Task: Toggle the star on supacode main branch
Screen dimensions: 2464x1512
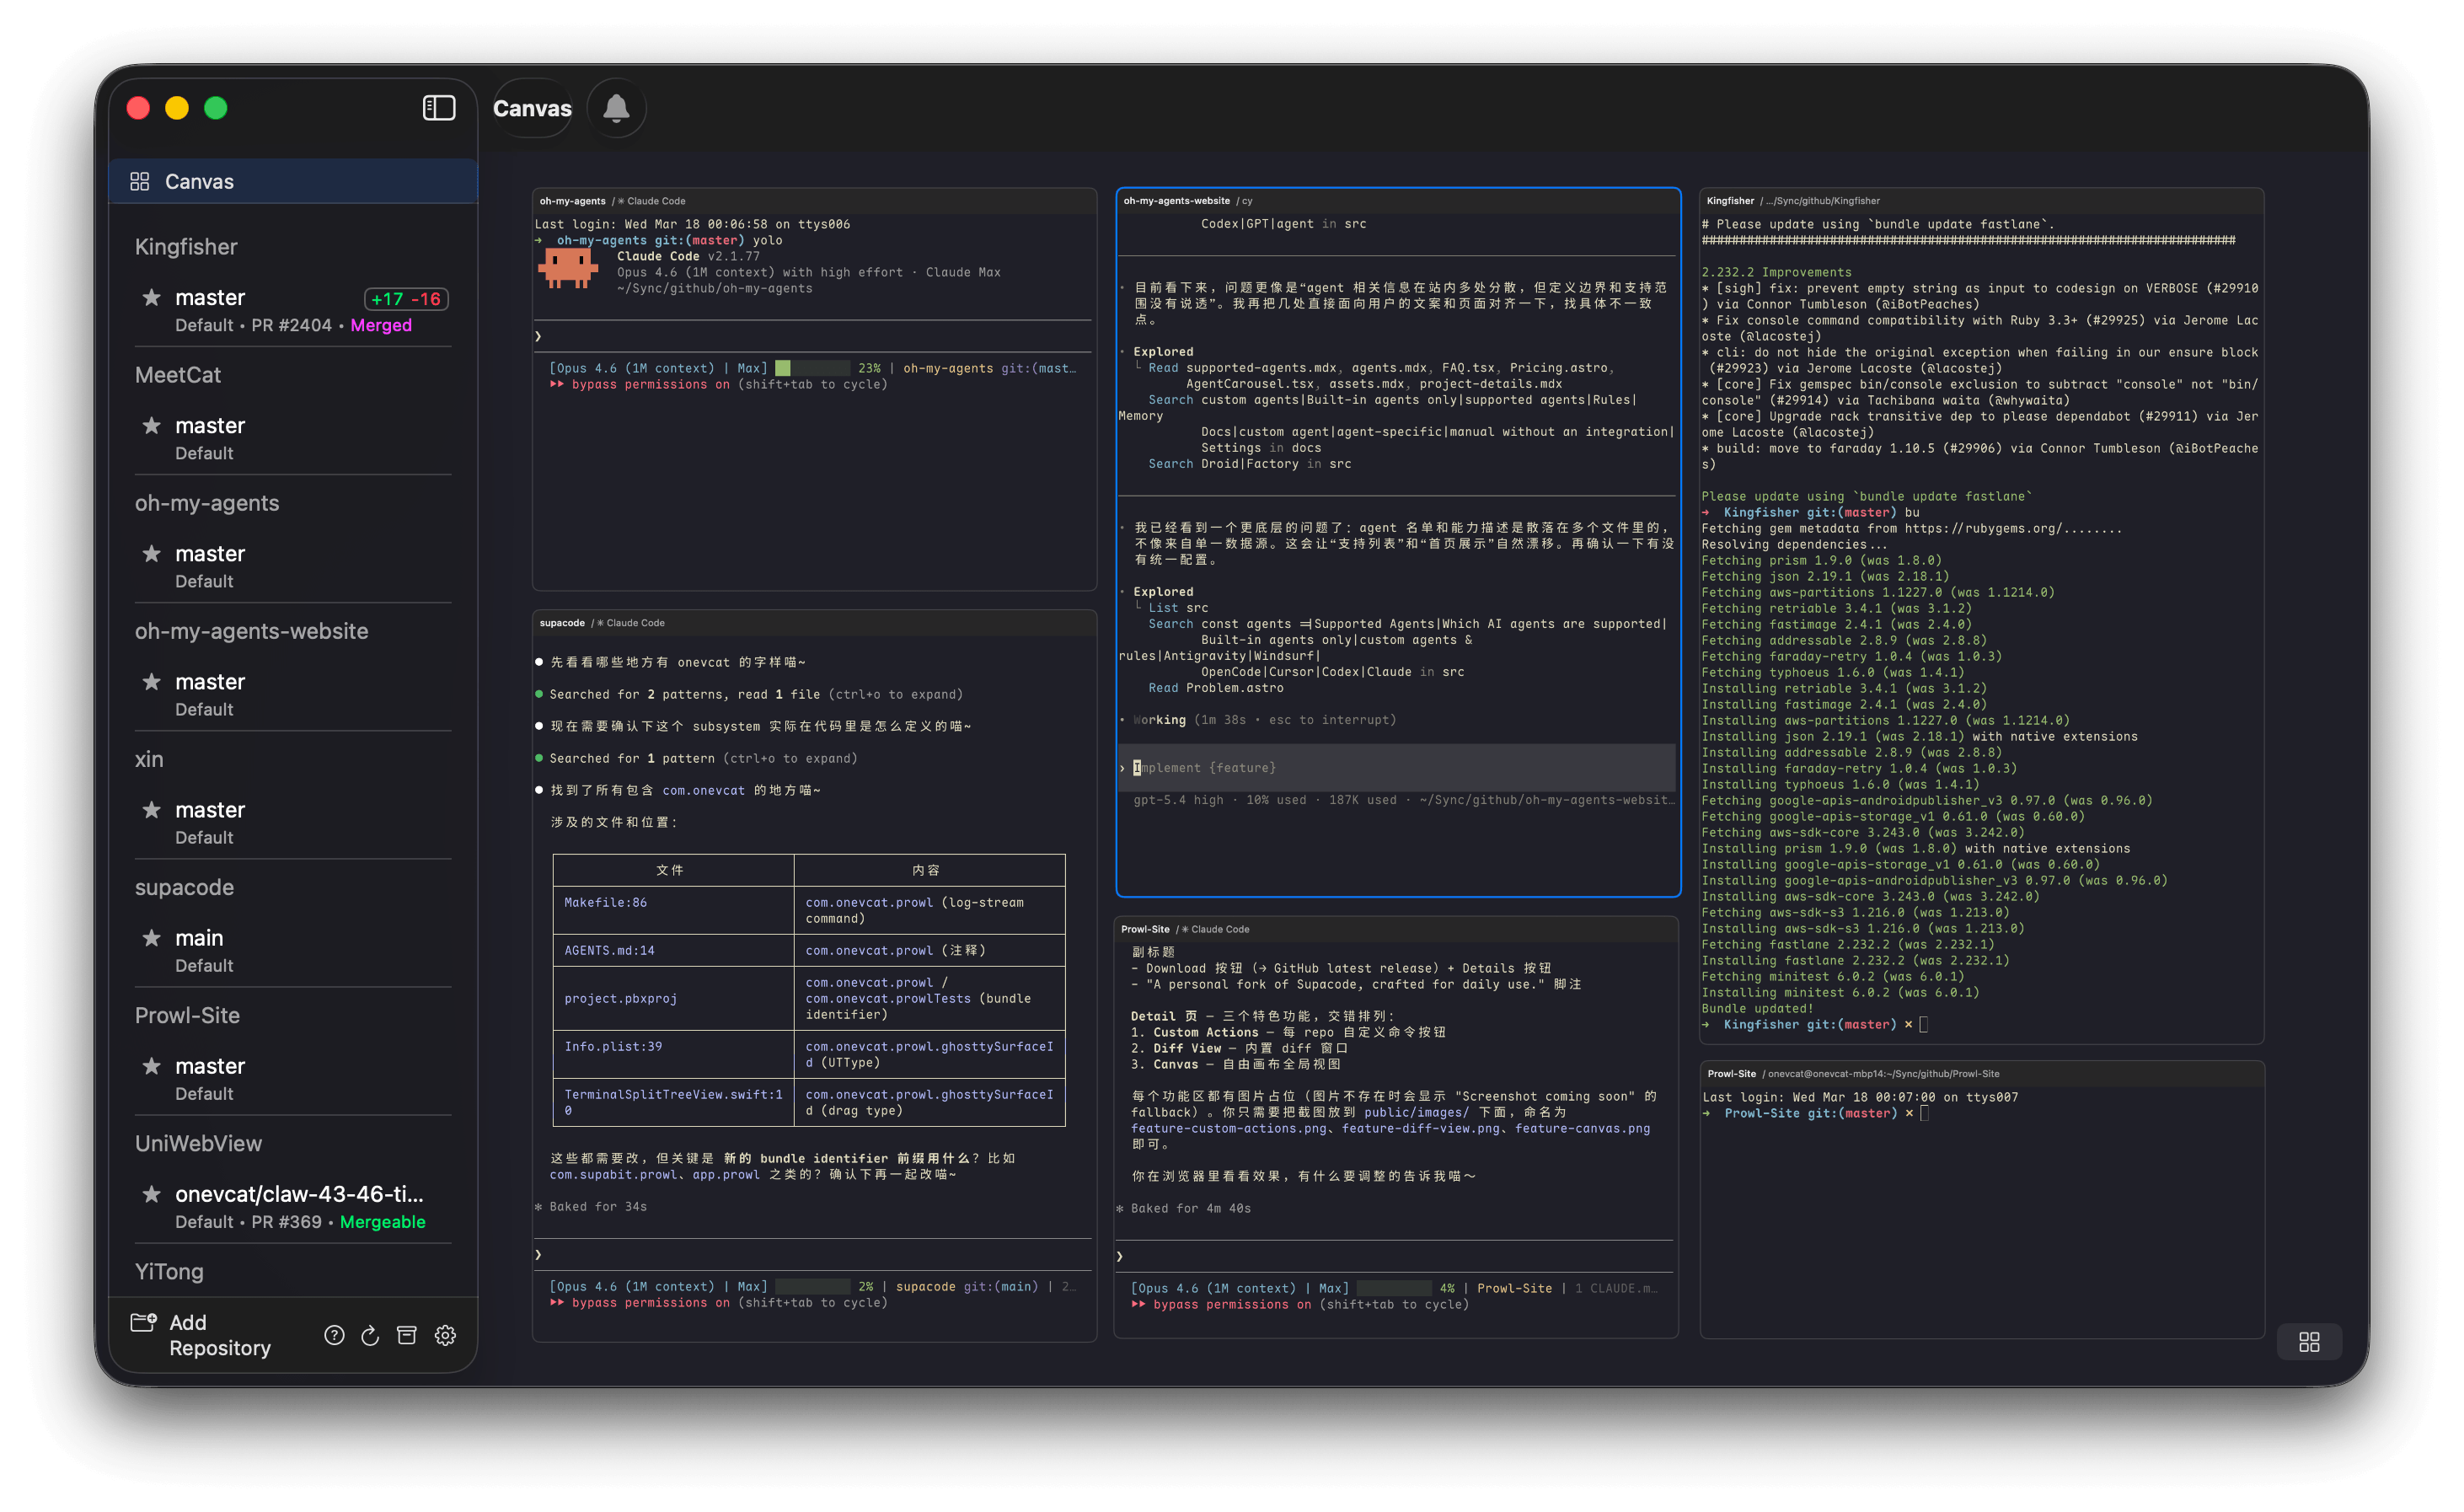Action: click(152, 938)
